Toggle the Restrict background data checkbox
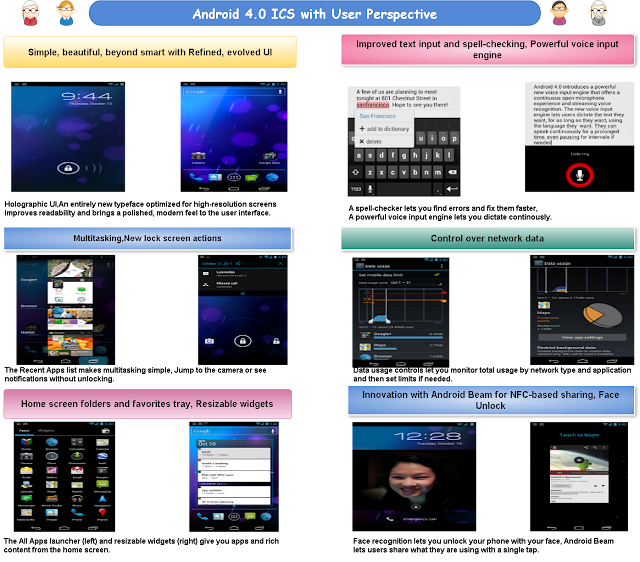Image resolution: width=640 pixels, height=562 pixels. tap(620, 350)
